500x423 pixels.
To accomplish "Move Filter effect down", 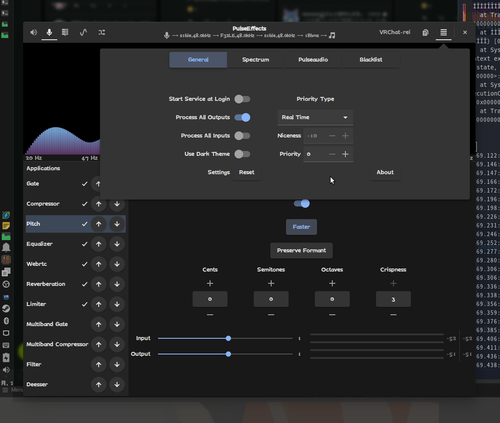I will [117, 364].
